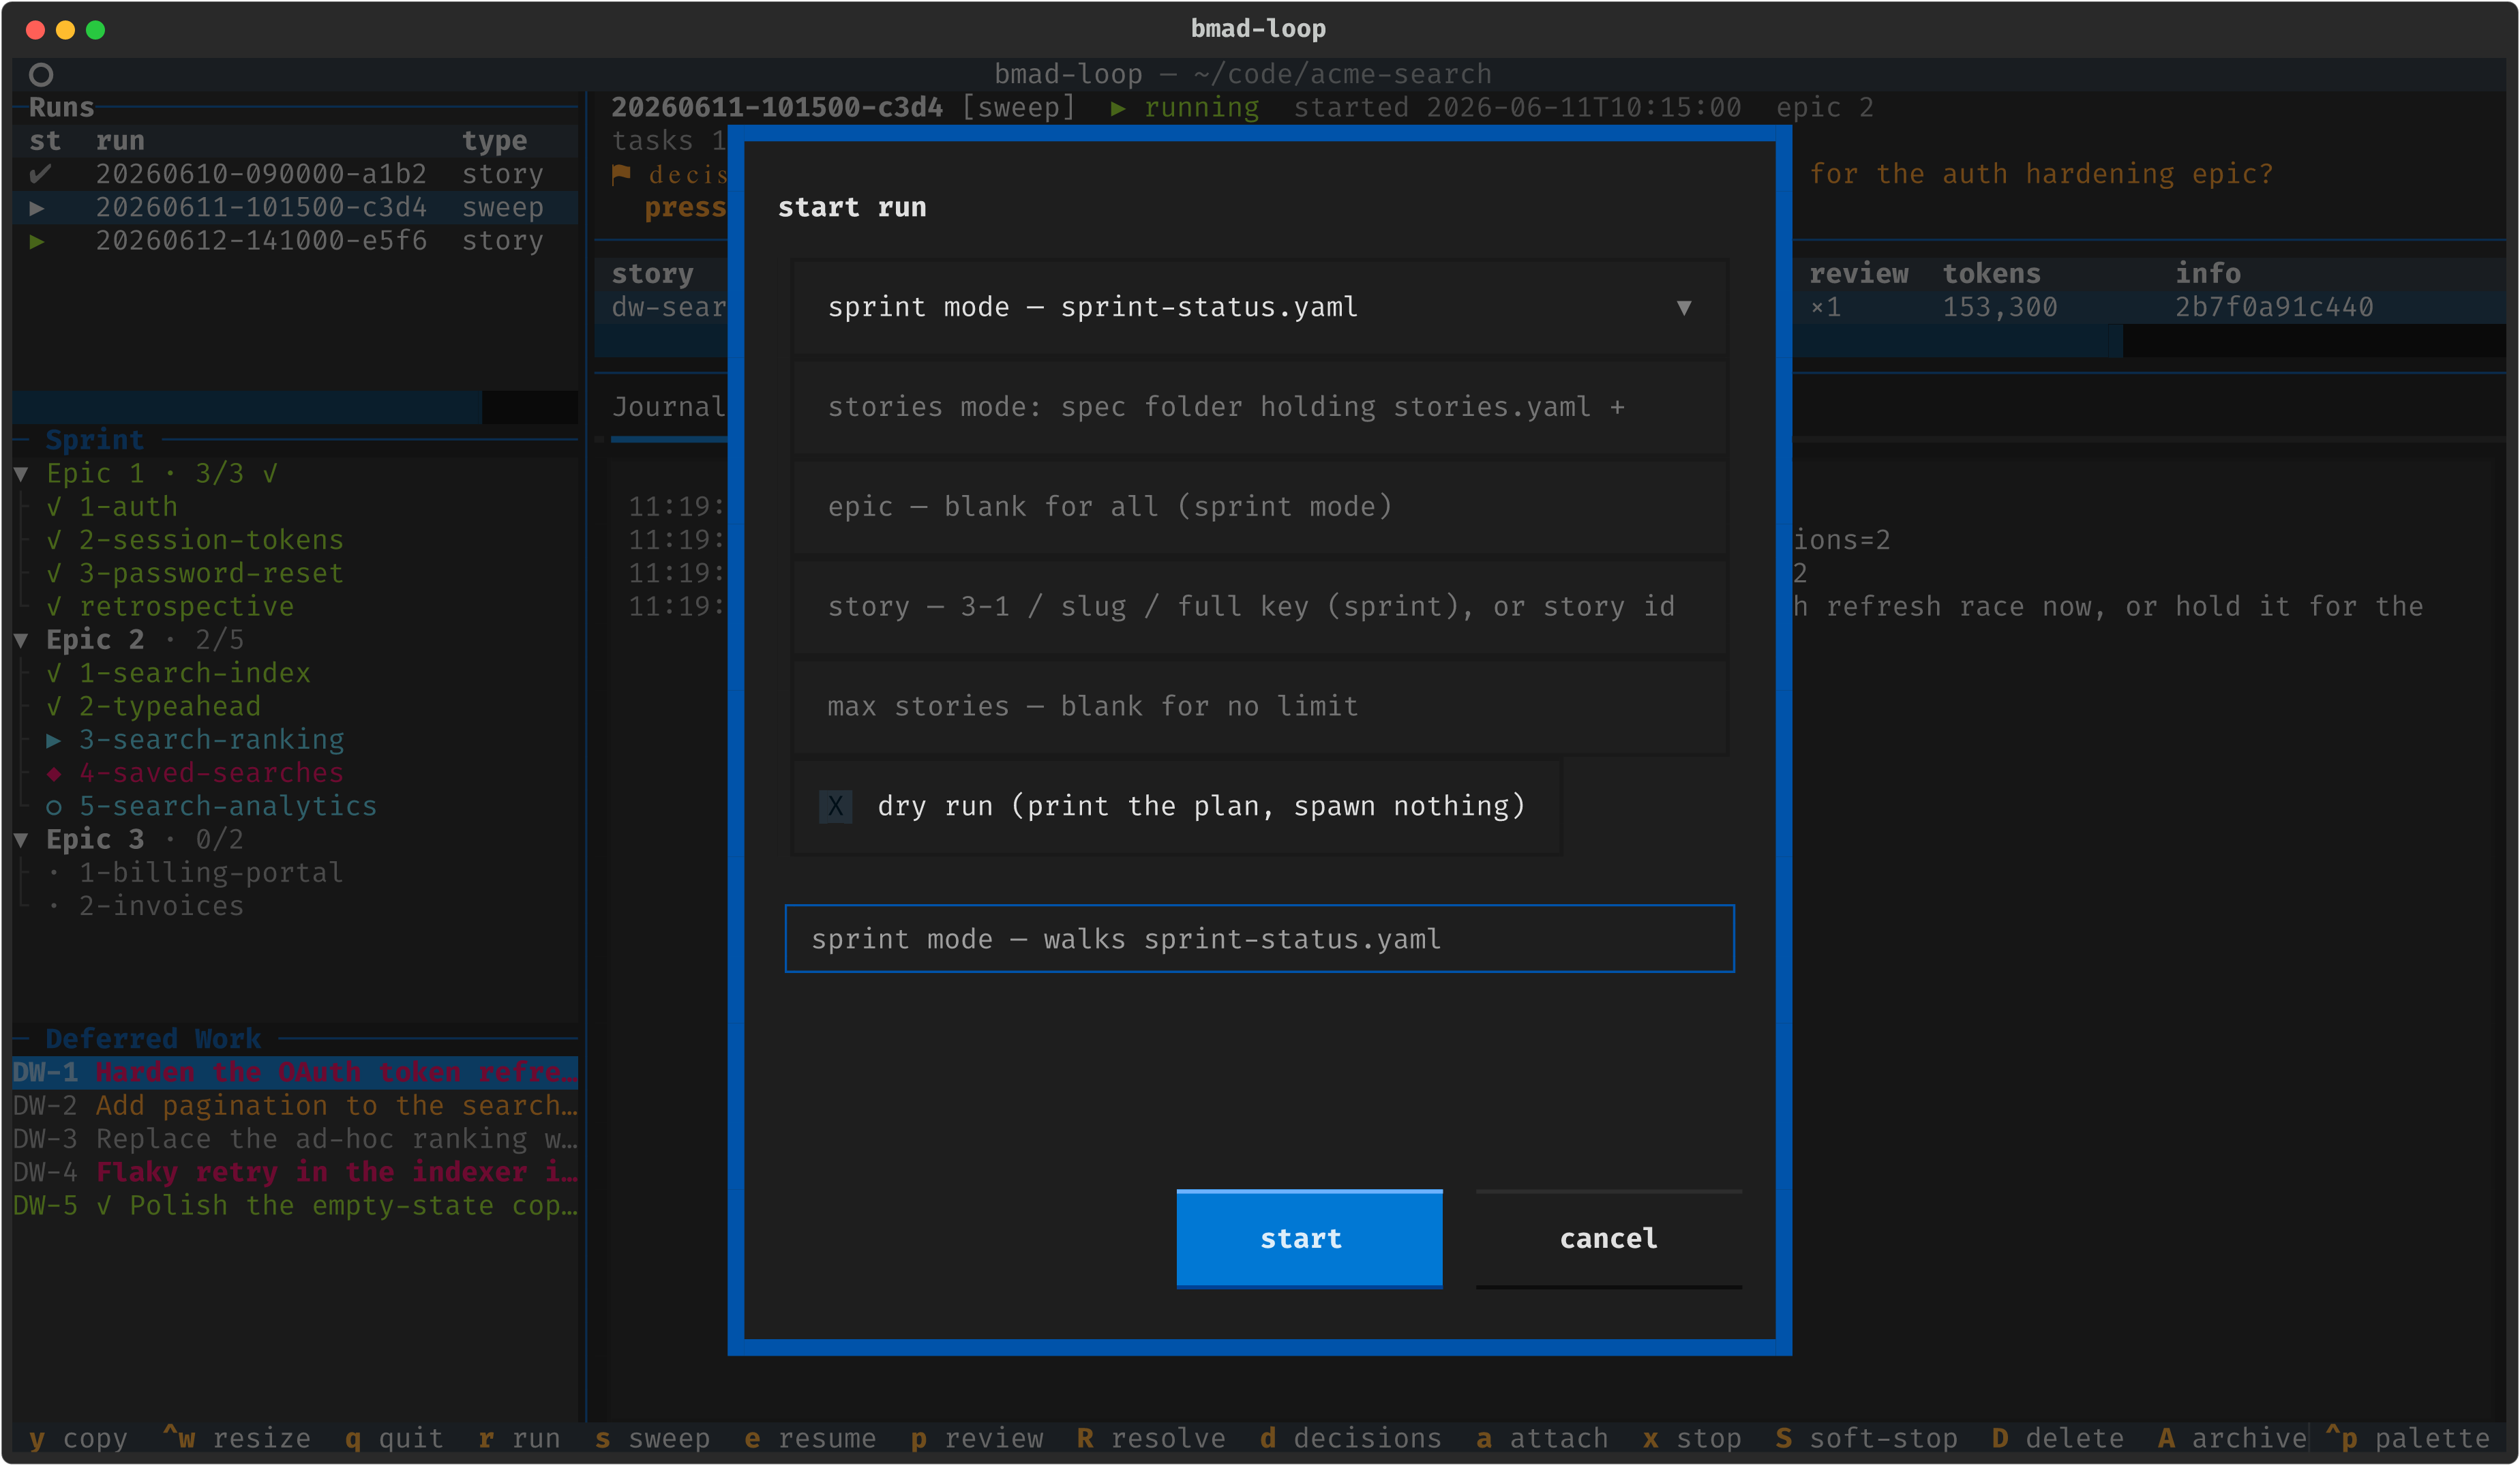Click the a attach footer shortcut

(1542, 1439)
